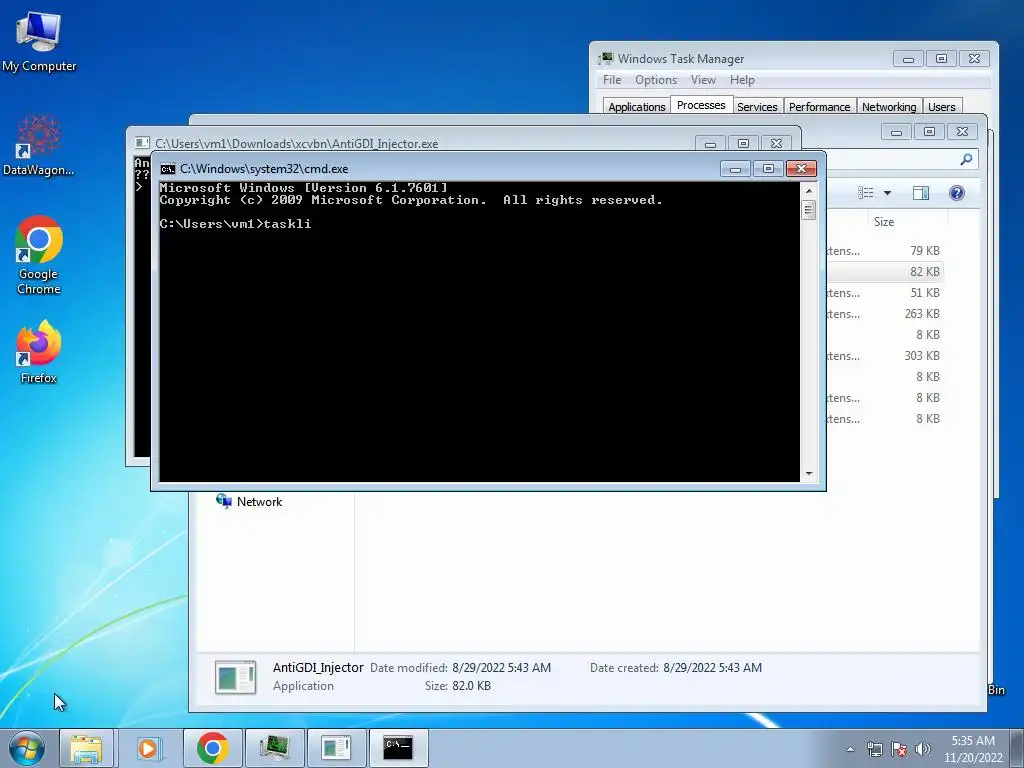Switch to Processes tab in Task Manager
This screenshot has width=1024, height=768.
[x=701, y=105]
